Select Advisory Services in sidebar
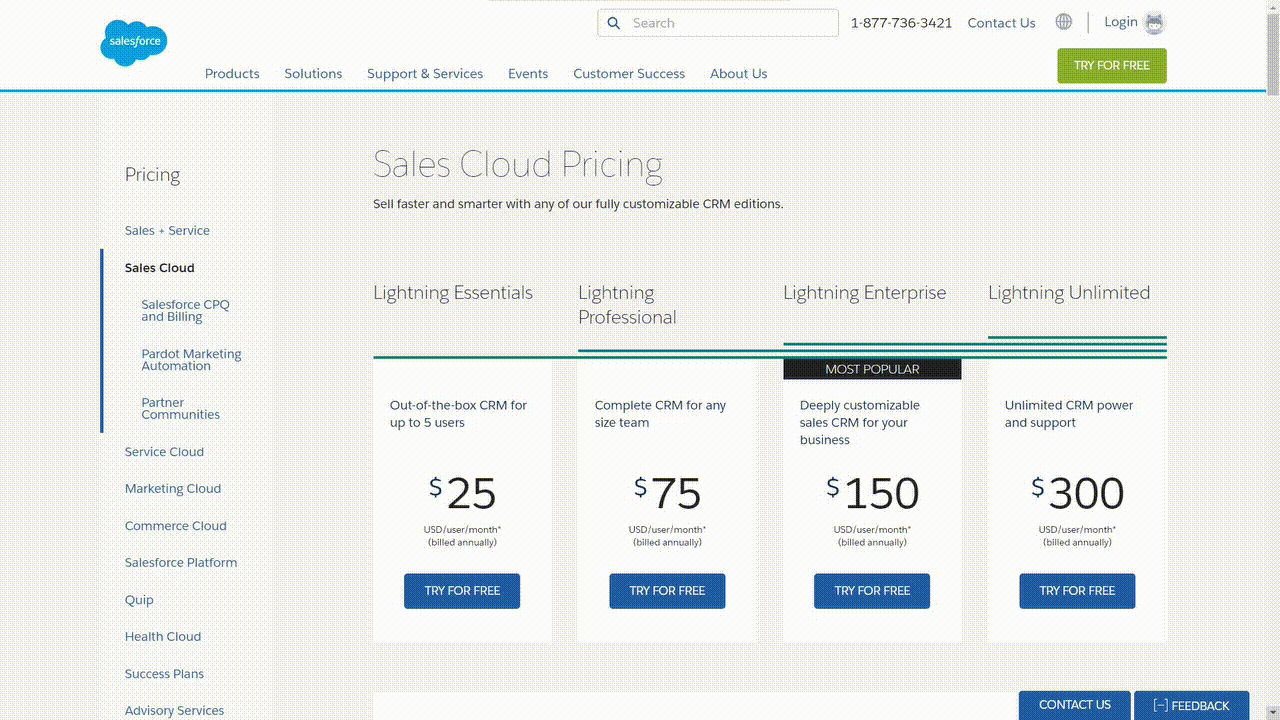The width and height of the screenshot is (1280, 720). [x=174, y=711]
